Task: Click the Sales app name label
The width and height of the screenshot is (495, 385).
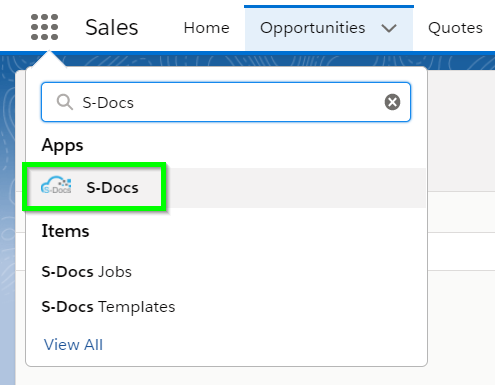Action: (x=112, y=27)
